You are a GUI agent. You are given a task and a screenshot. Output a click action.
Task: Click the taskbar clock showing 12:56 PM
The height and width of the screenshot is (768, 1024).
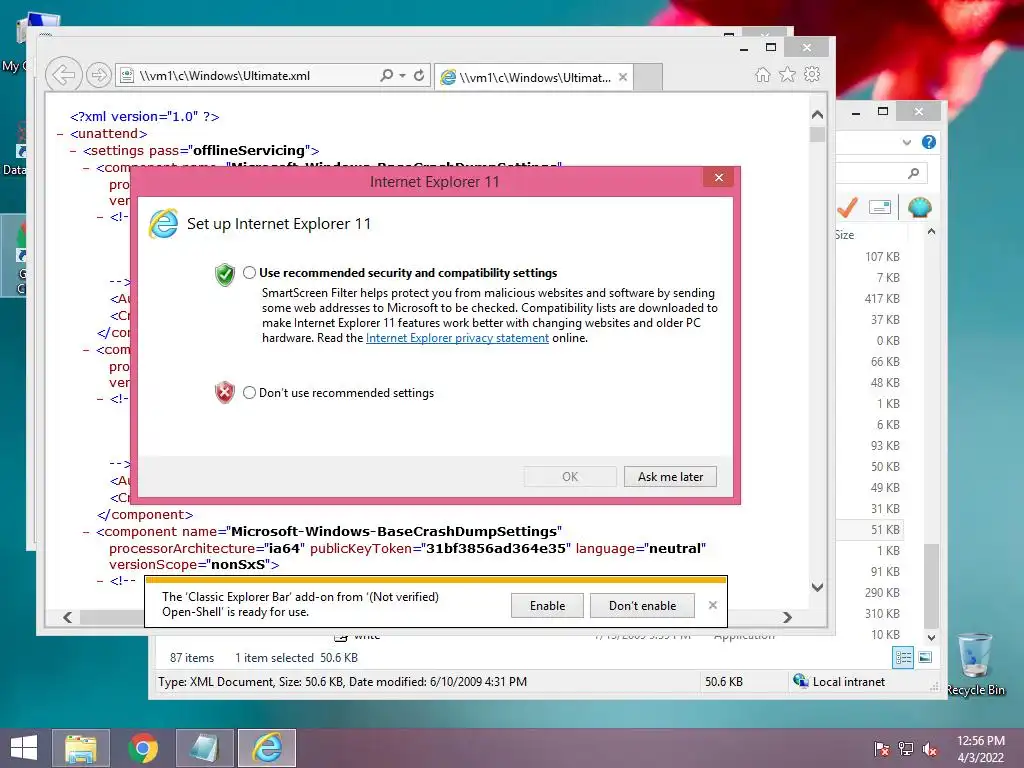(980, 748)
